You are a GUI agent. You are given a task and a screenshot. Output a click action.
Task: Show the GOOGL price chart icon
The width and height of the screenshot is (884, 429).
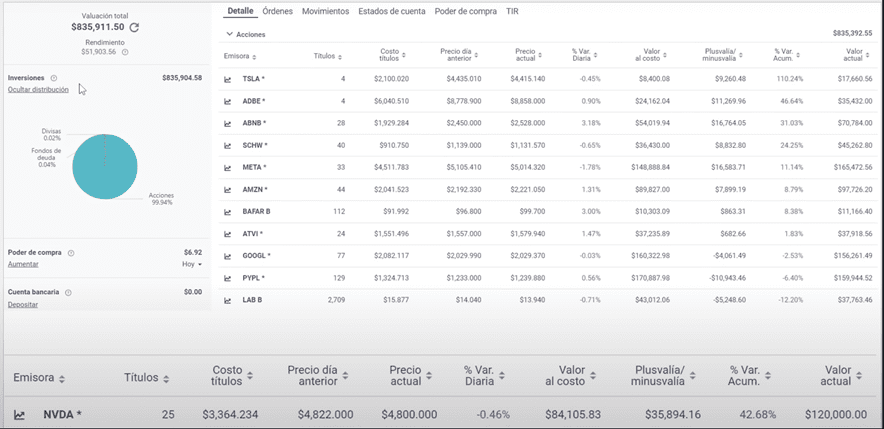point(228,255)
